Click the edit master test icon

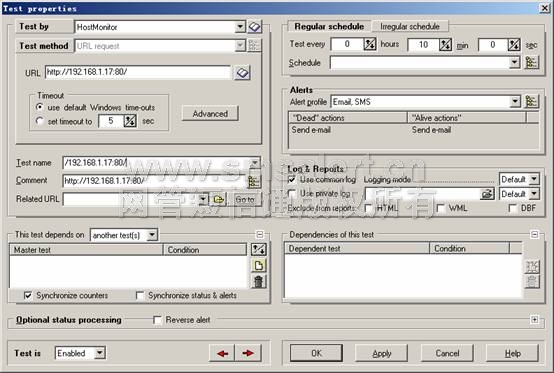coord(259,249)
